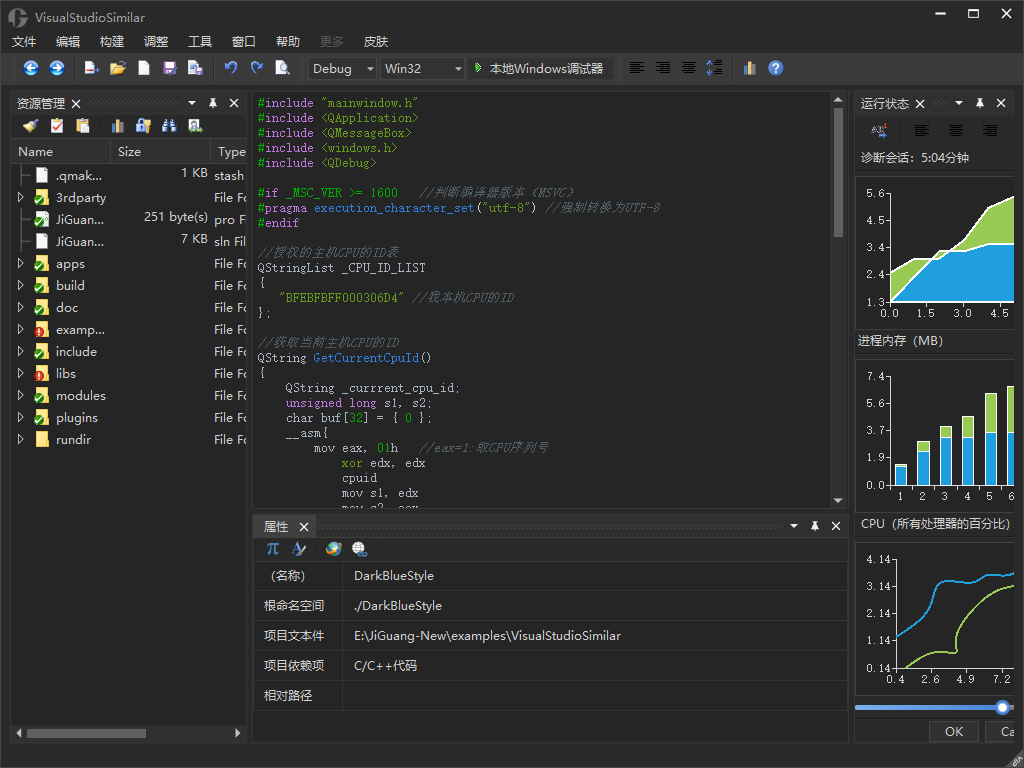Click the add new item toolbar icon
Viewport: 1024px width, 768px height.
pyautogui.click(x=91, y=68)
